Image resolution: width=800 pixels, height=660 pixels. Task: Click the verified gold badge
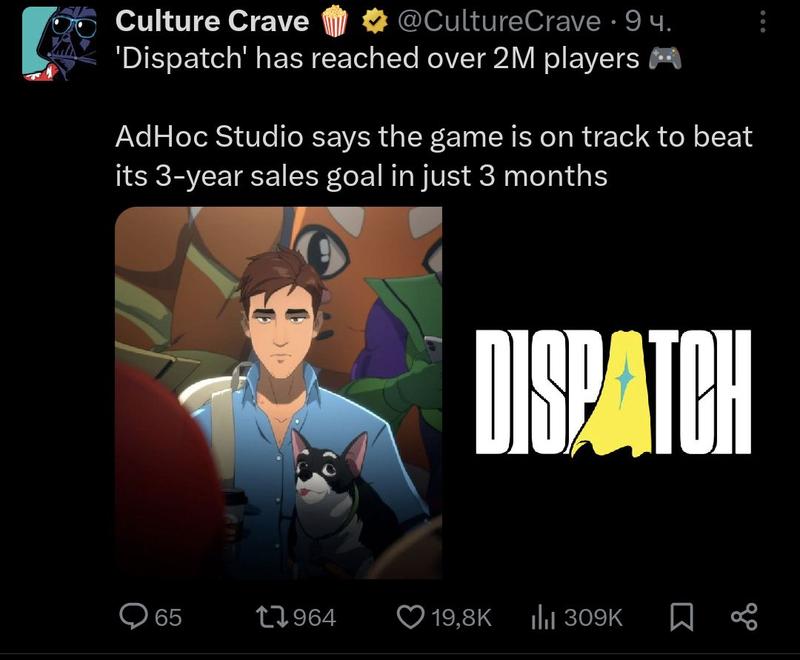(x=374, y=21)
